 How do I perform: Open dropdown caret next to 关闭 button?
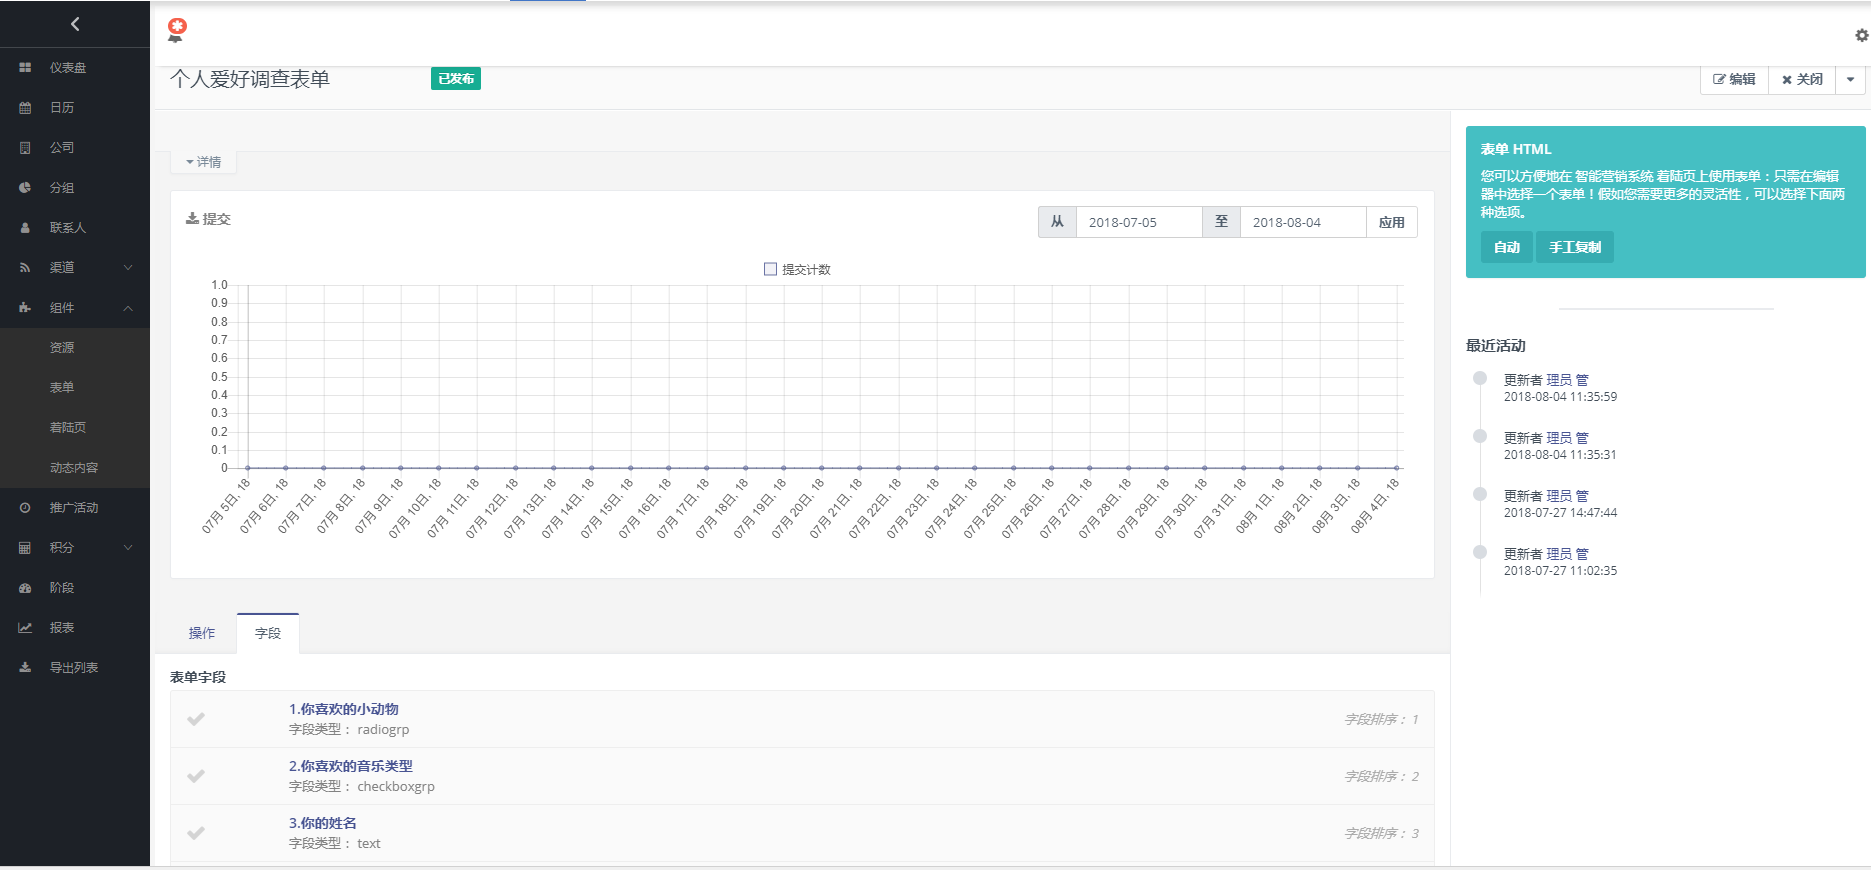click(1850, 79)
